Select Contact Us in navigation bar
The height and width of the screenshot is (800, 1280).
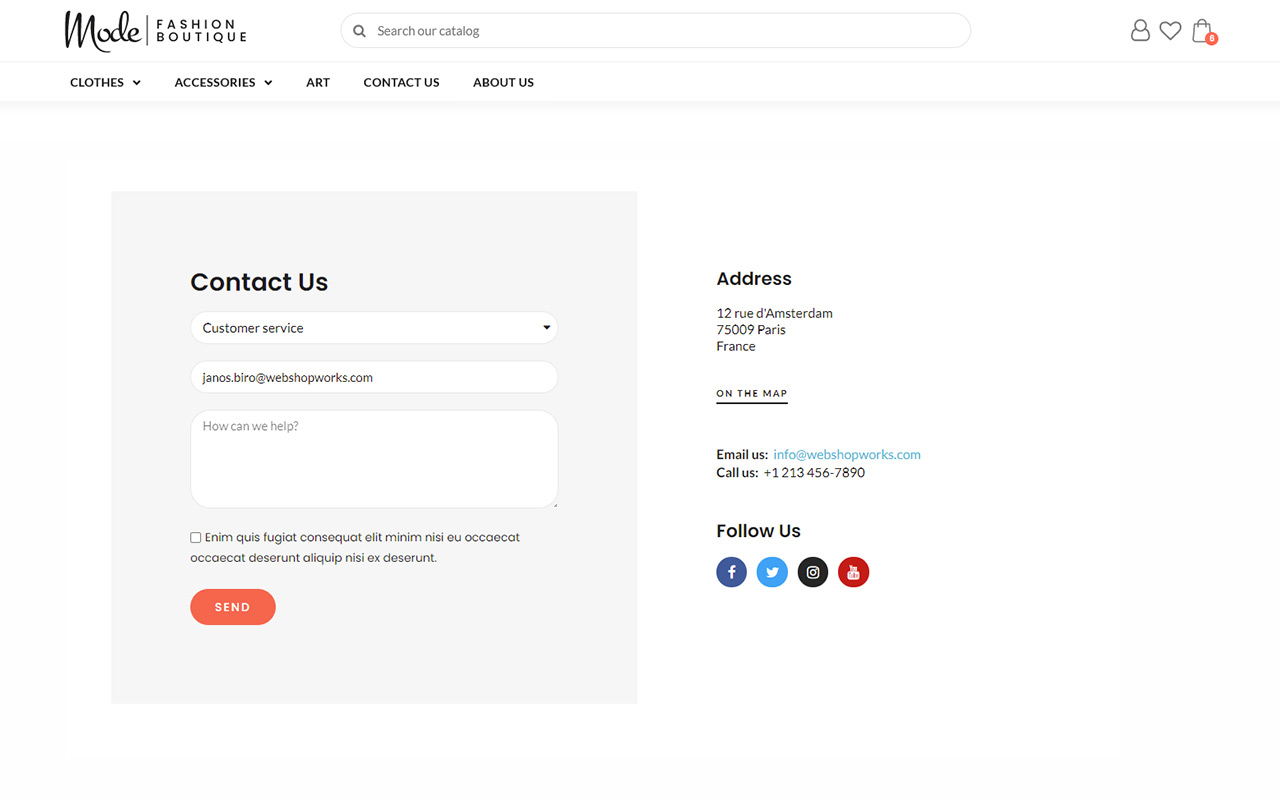(401, 82)
